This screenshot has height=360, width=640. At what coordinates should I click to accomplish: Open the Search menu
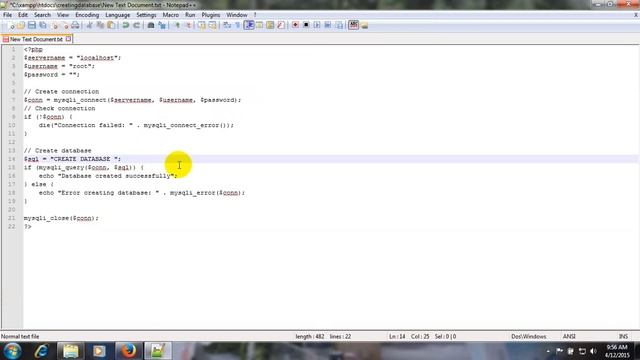[42, 15]
